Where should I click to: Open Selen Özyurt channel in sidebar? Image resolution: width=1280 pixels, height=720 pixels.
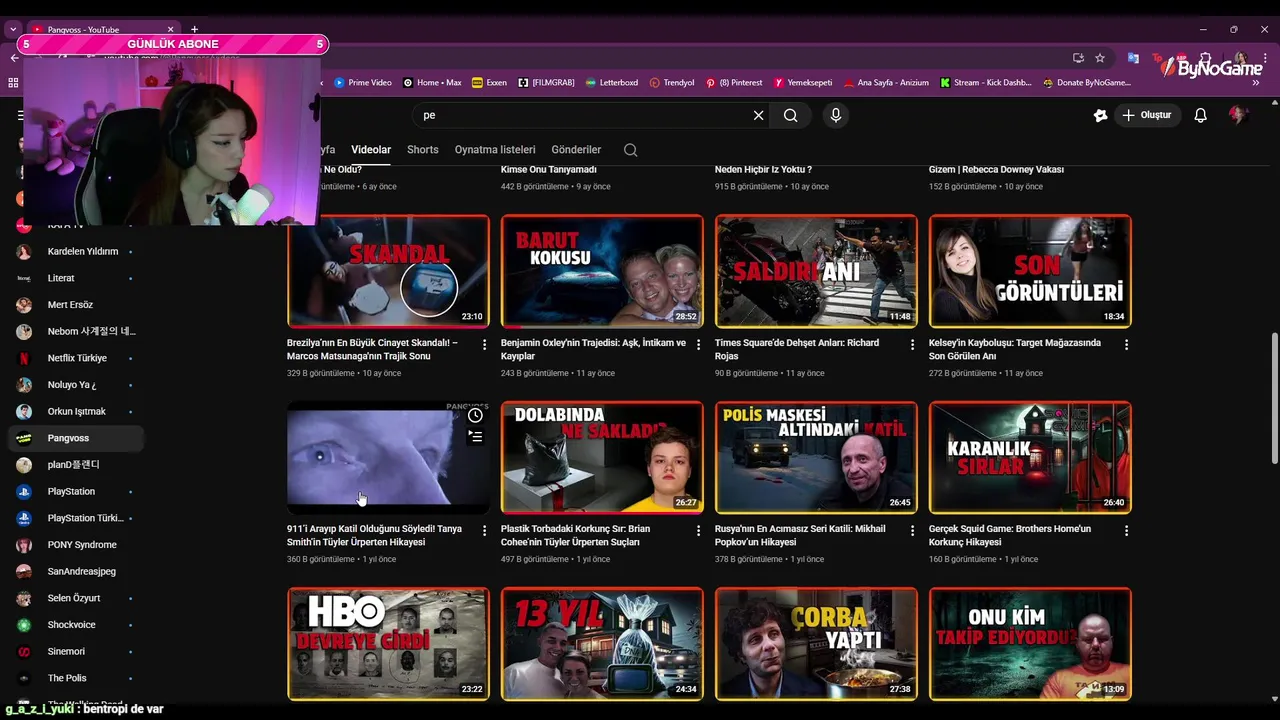pos(76,598)
